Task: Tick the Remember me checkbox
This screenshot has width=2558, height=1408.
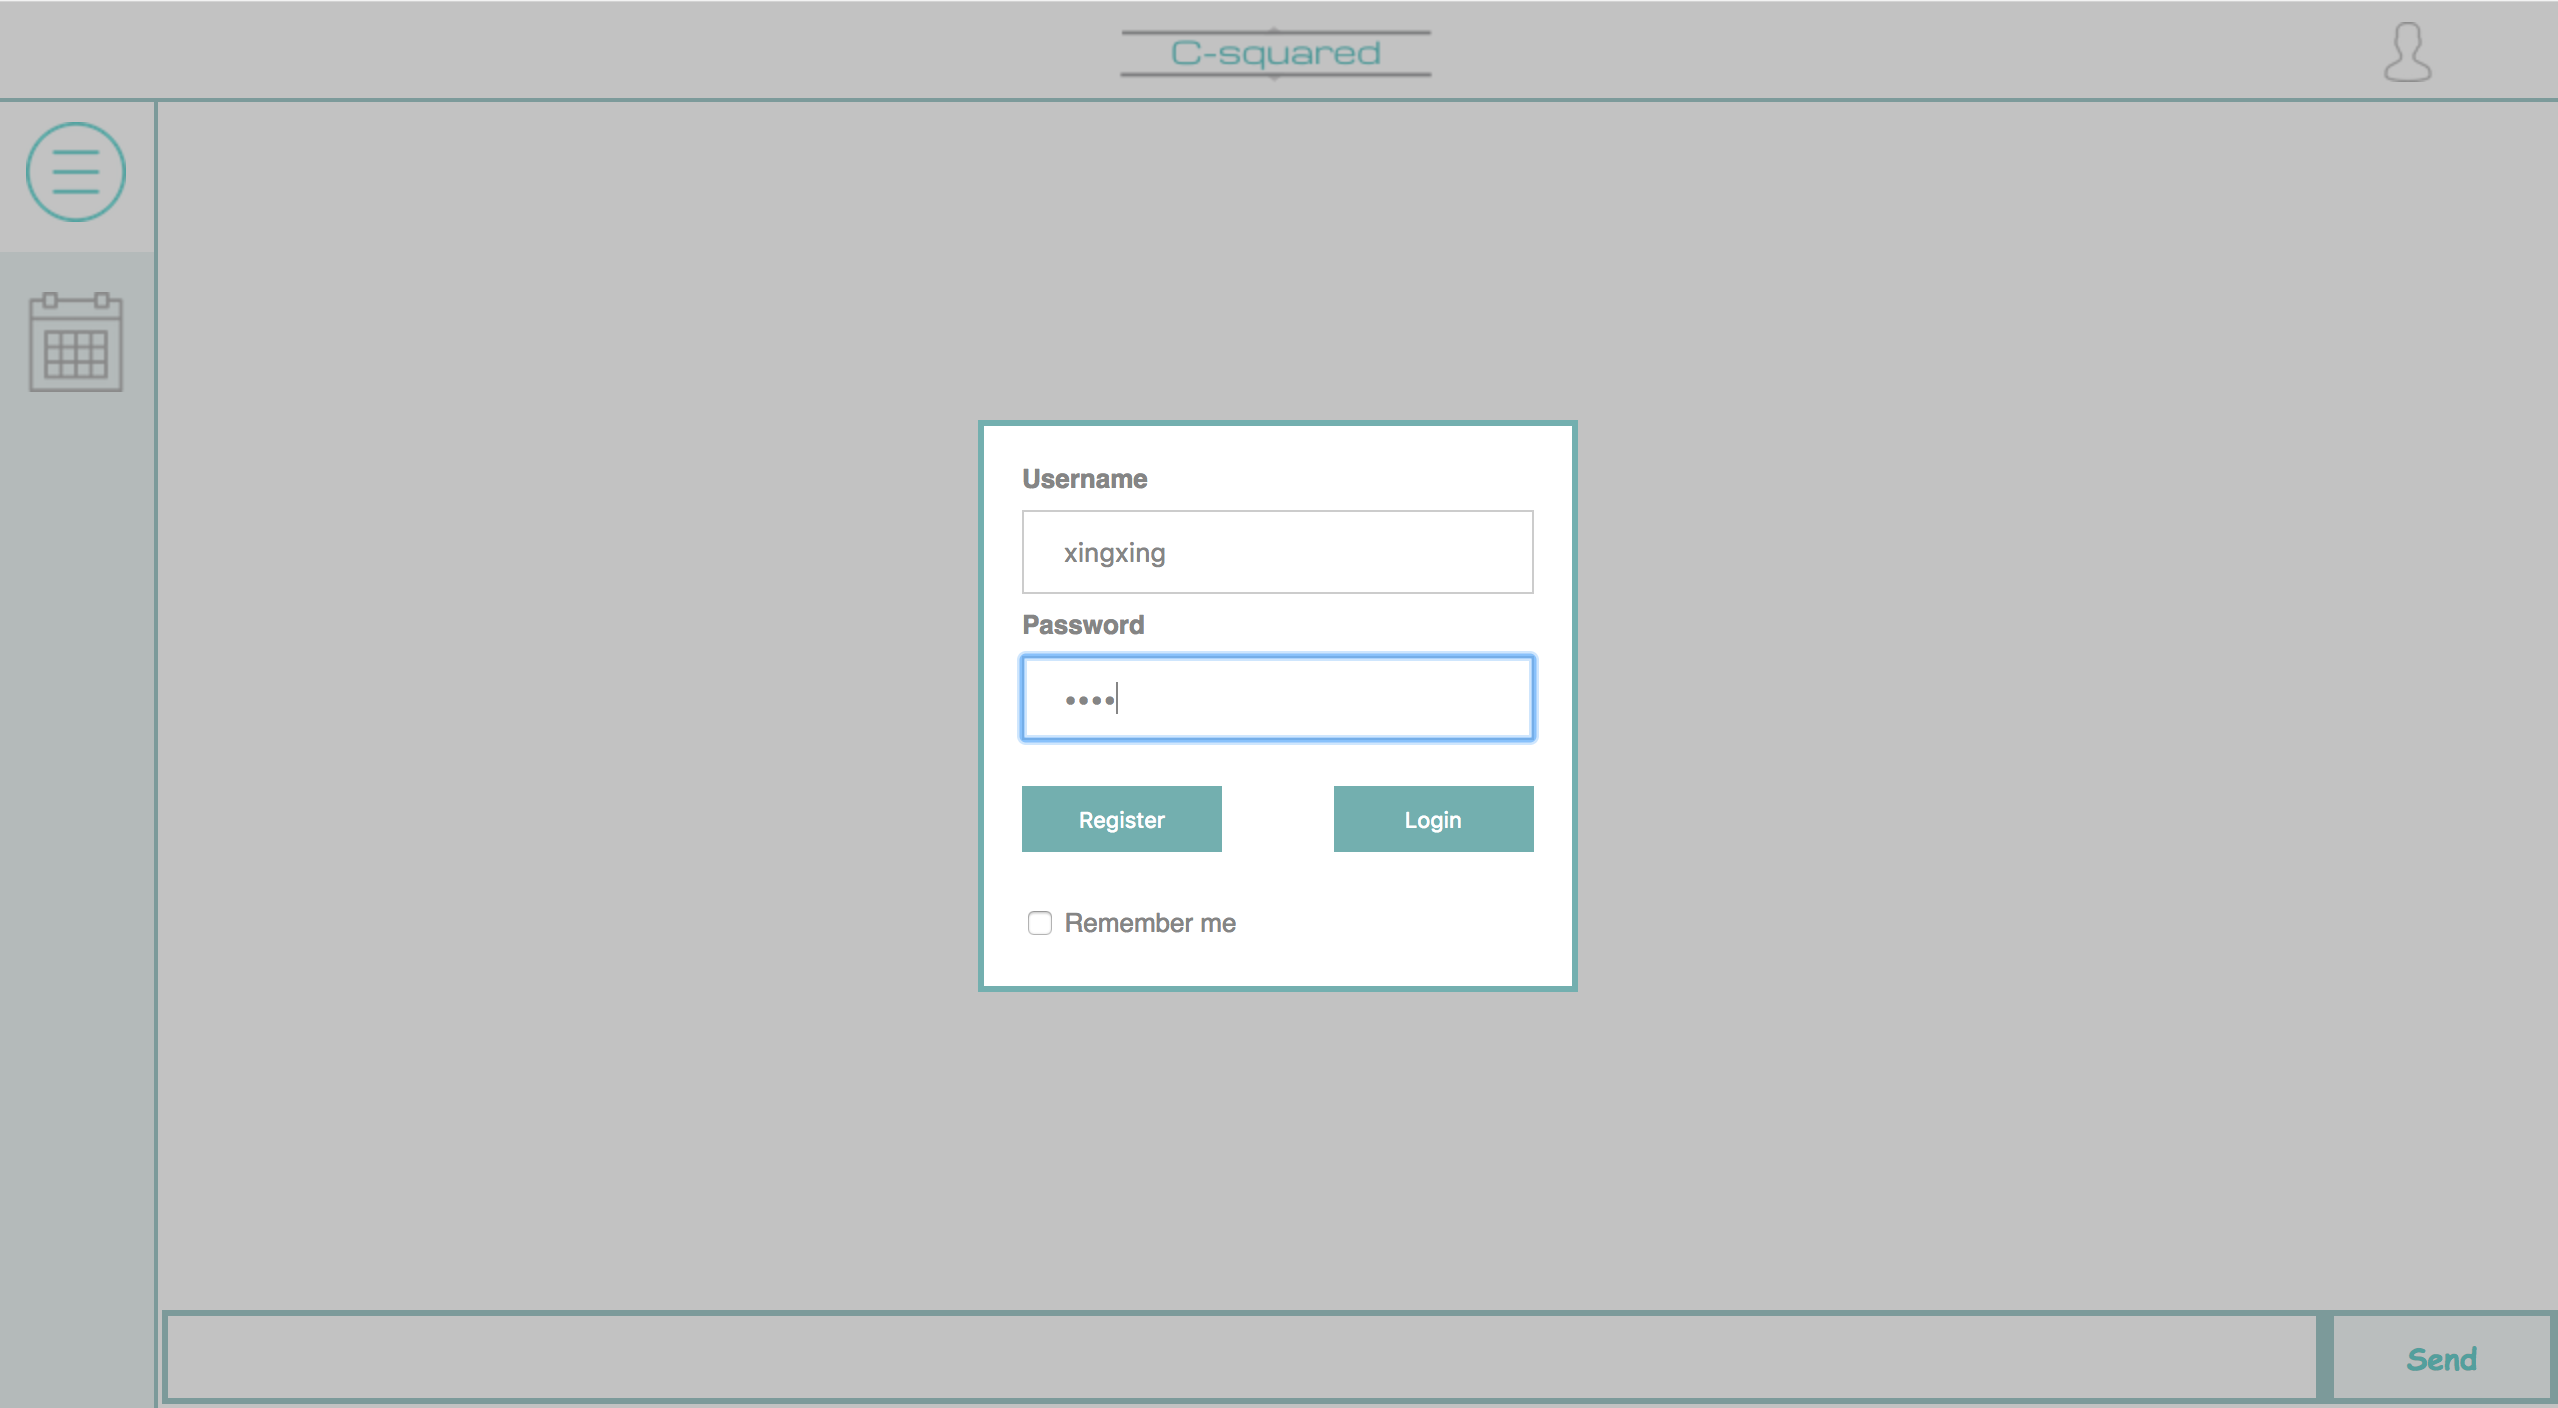Action: pos(1040,923)
